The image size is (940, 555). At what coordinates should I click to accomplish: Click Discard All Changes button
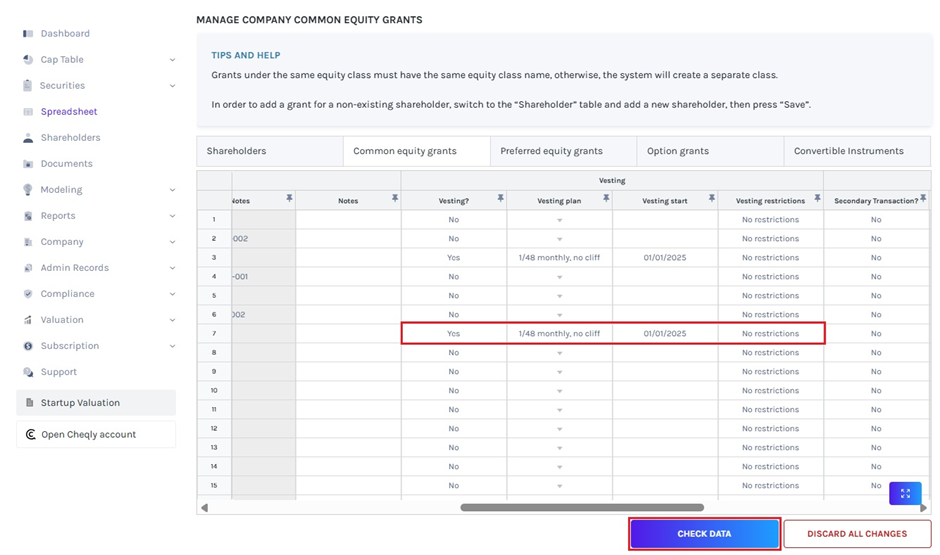(x=857, y=534)
